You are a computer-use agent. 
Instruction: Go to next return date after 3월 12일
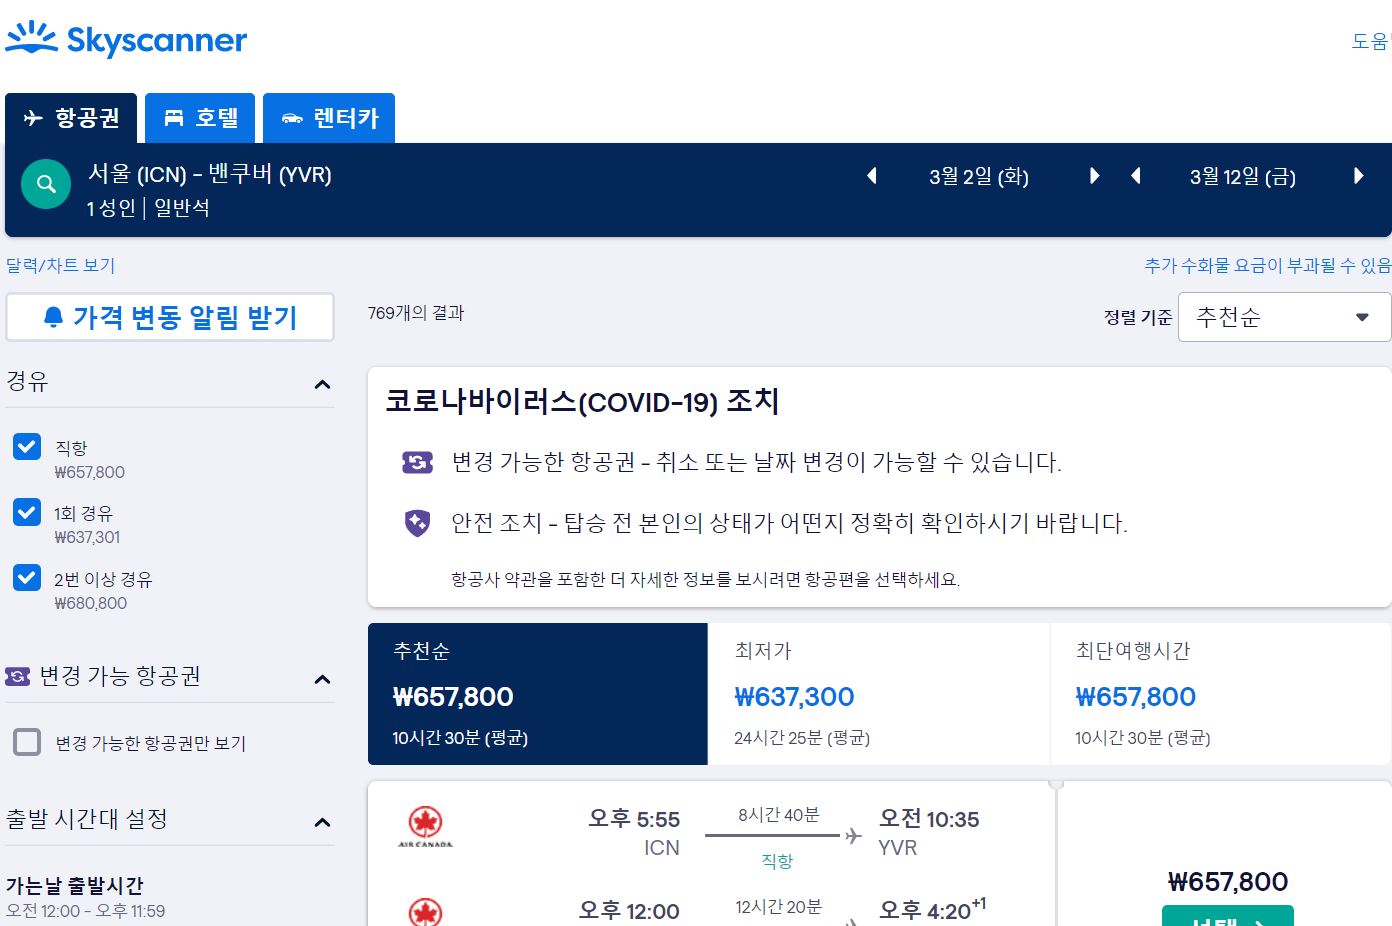1358,176
